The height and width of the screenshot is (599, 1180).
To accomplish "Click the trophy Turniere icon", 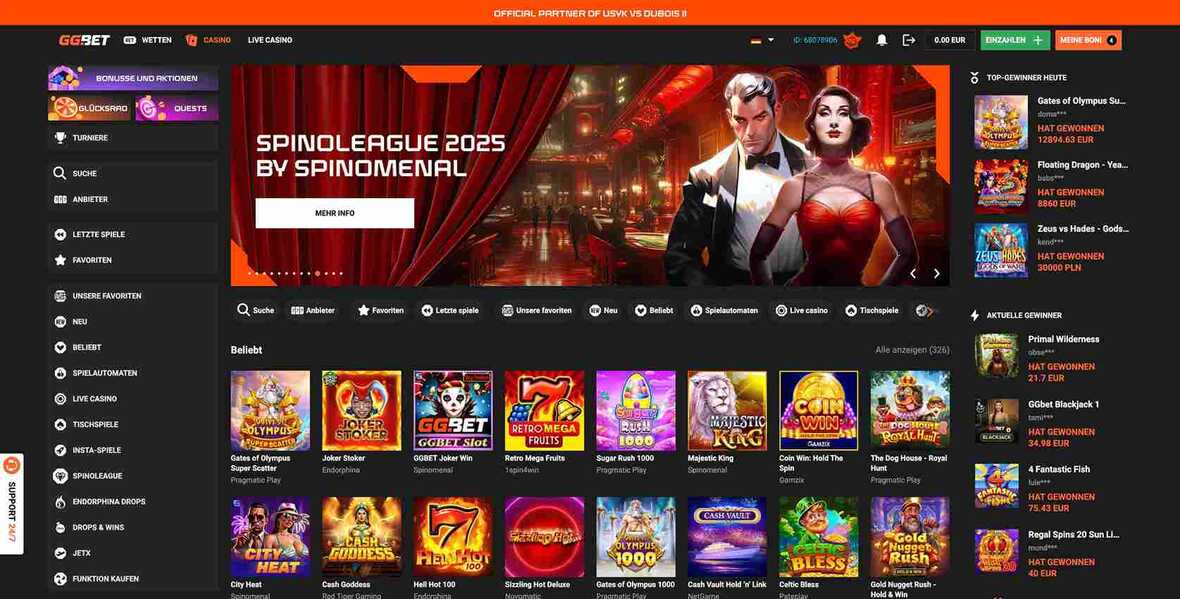I will point(60,138).
